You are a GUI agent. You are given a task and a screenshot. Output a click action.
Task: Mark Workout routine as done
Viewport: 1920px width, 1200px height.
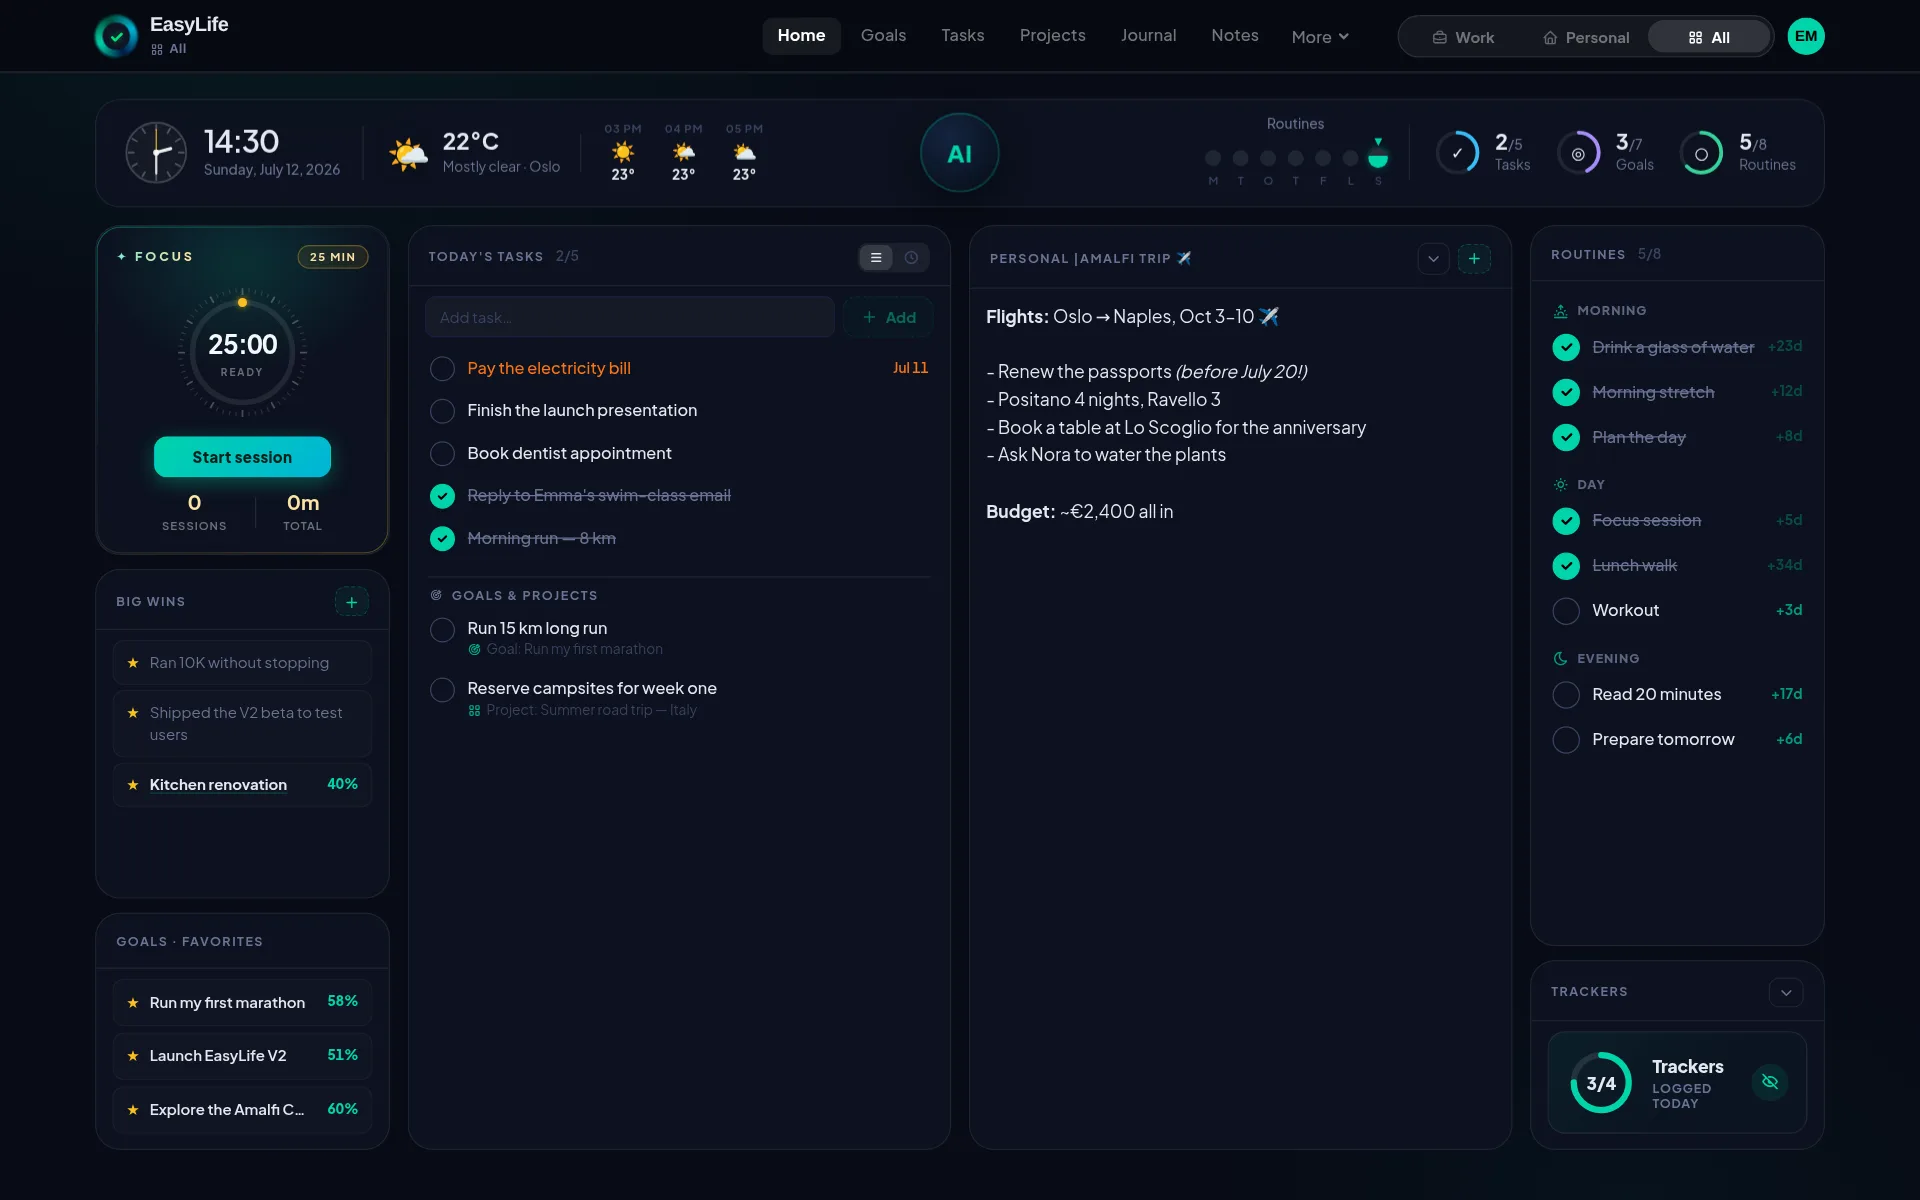[x=1565, y=610]
